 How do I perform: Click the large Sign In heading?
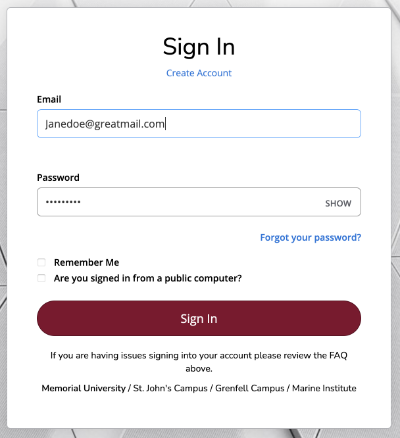[199, 47]
